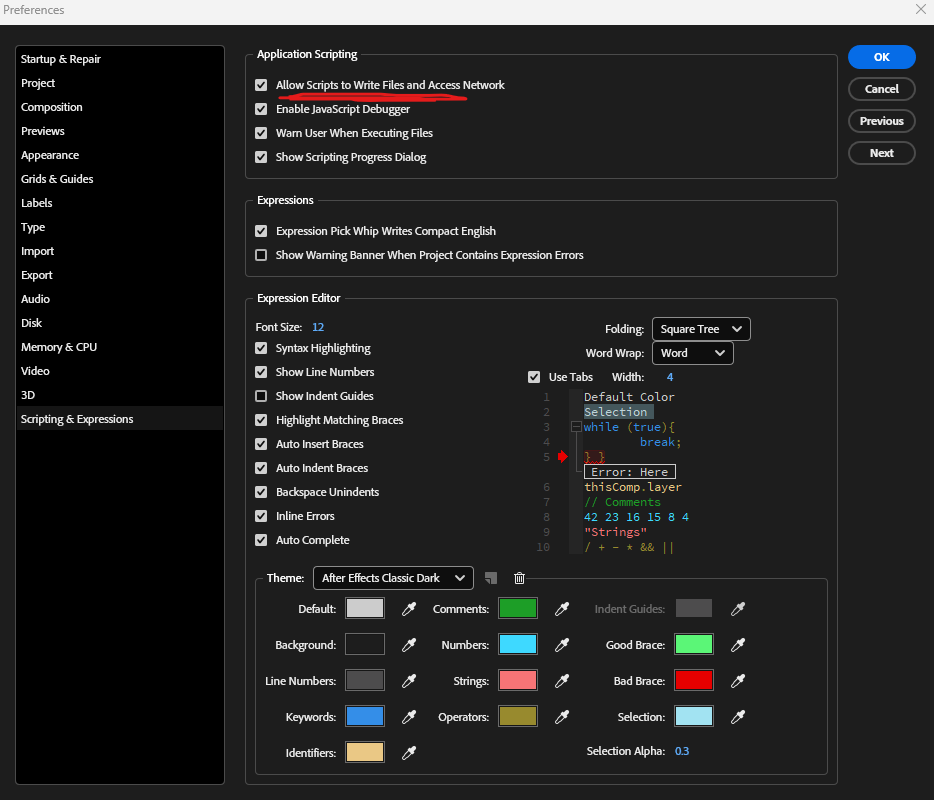Click Cancel button
Image resolution: width=934 pixels, height=800 pixels.
click(x=882, y=89)
